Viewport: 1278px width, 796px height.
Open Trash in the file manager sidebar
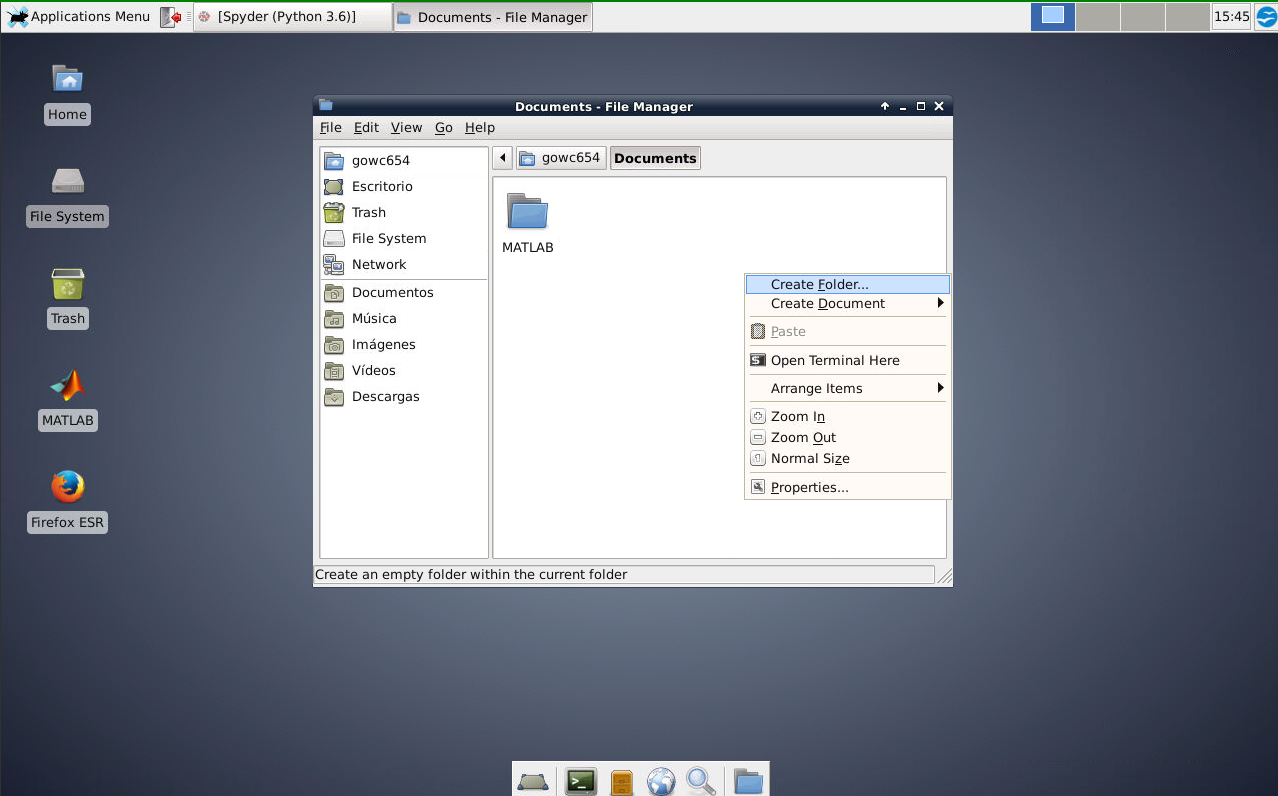click(403, 212)
